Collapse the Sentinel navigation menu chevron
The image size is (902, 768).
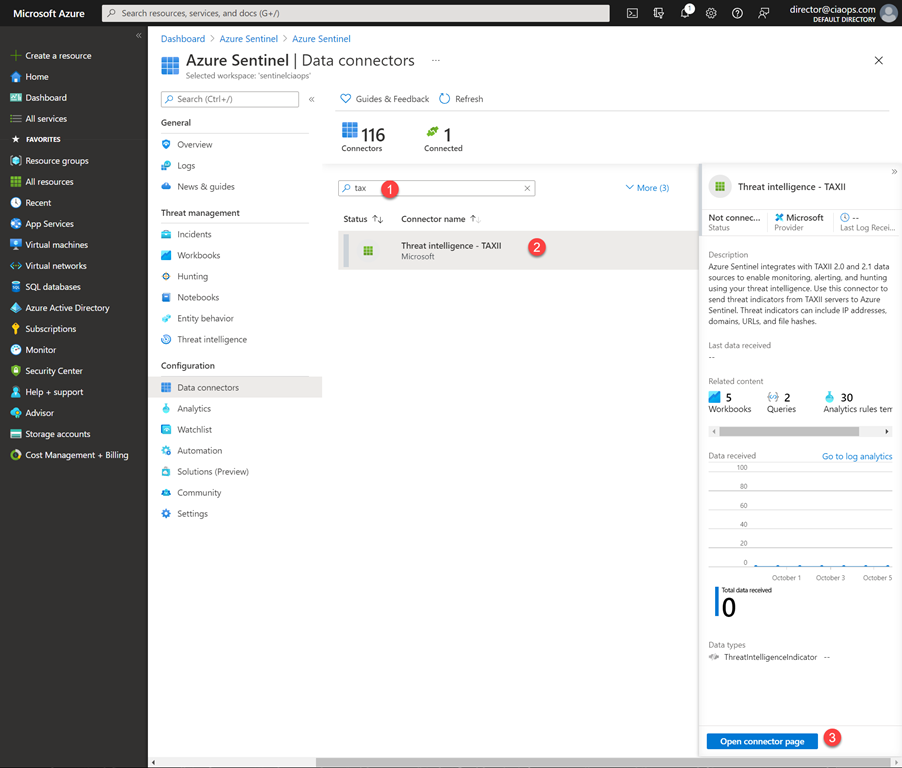coord(312,99)
